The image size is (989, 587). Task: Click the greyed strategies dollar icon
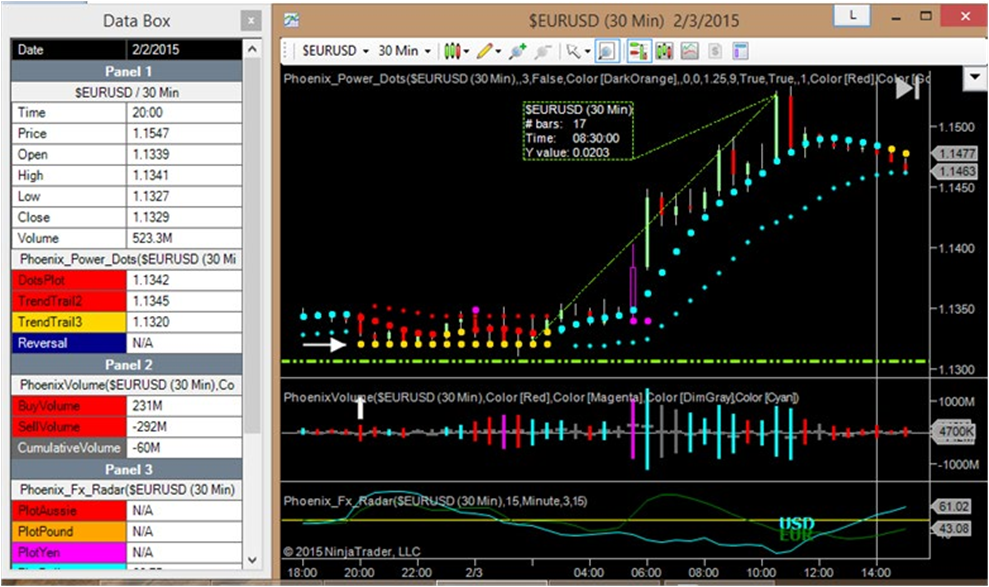pos(715,51)
